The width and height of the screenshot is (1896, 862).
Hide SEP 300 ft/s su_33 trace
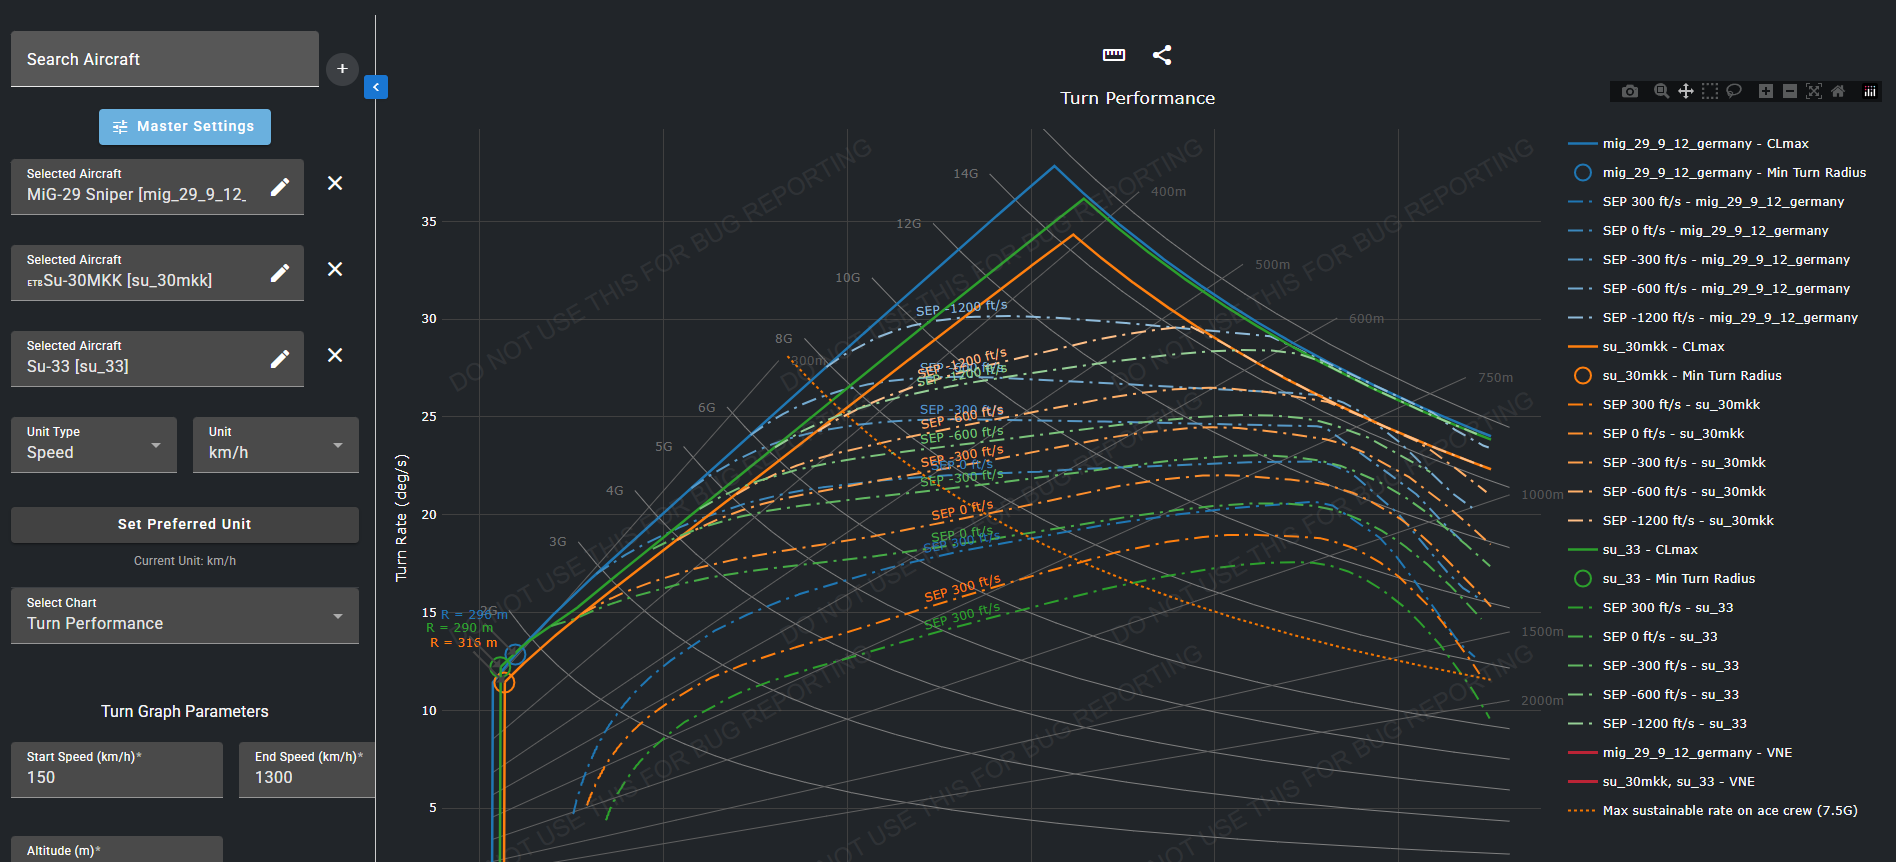point(1652,608)
